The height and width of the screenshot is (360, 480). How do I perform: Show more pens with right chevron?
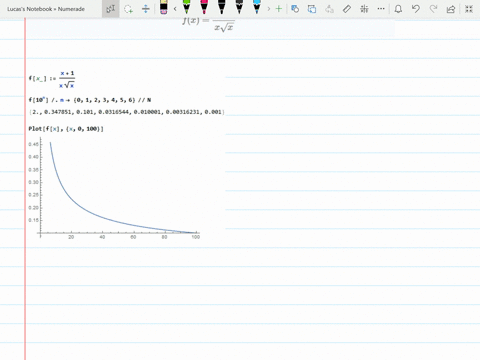pos(269,9)
